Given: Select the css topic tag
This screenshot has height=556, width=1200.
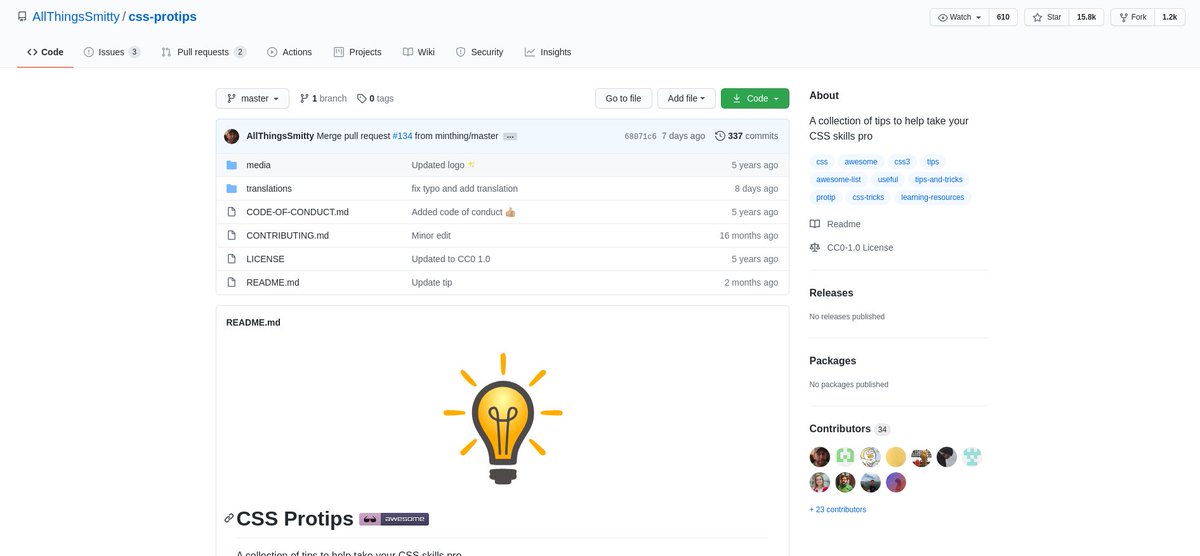Looking at the screenshot, I should 822,161.
